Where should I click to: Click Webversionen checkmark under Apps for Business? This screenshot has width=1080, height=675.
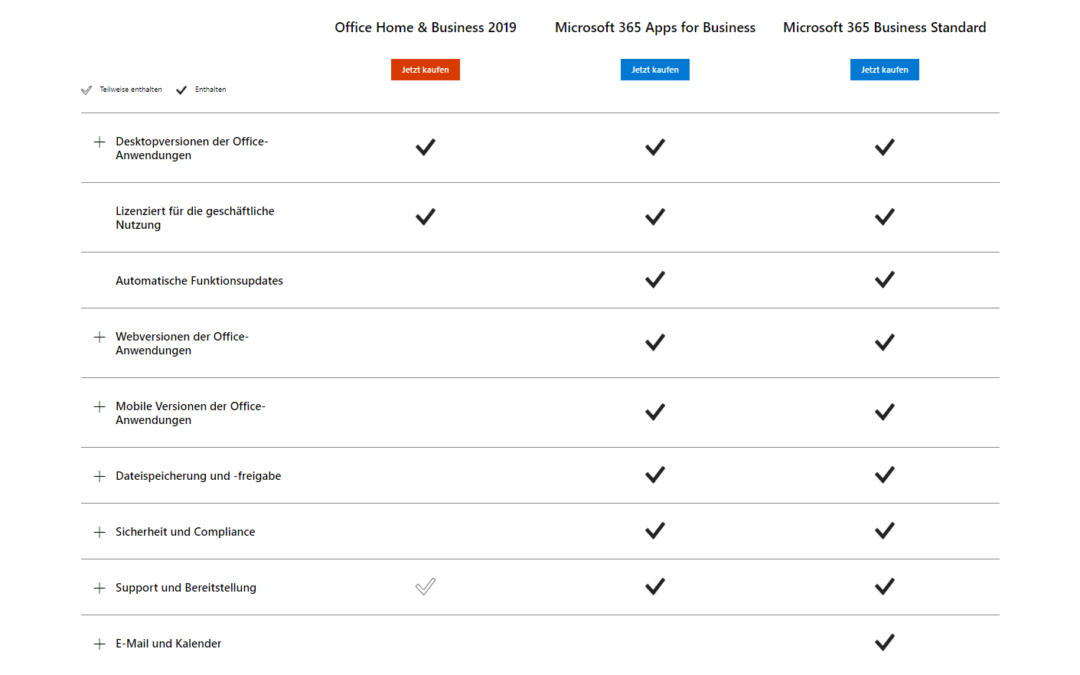tap(654, 342)
